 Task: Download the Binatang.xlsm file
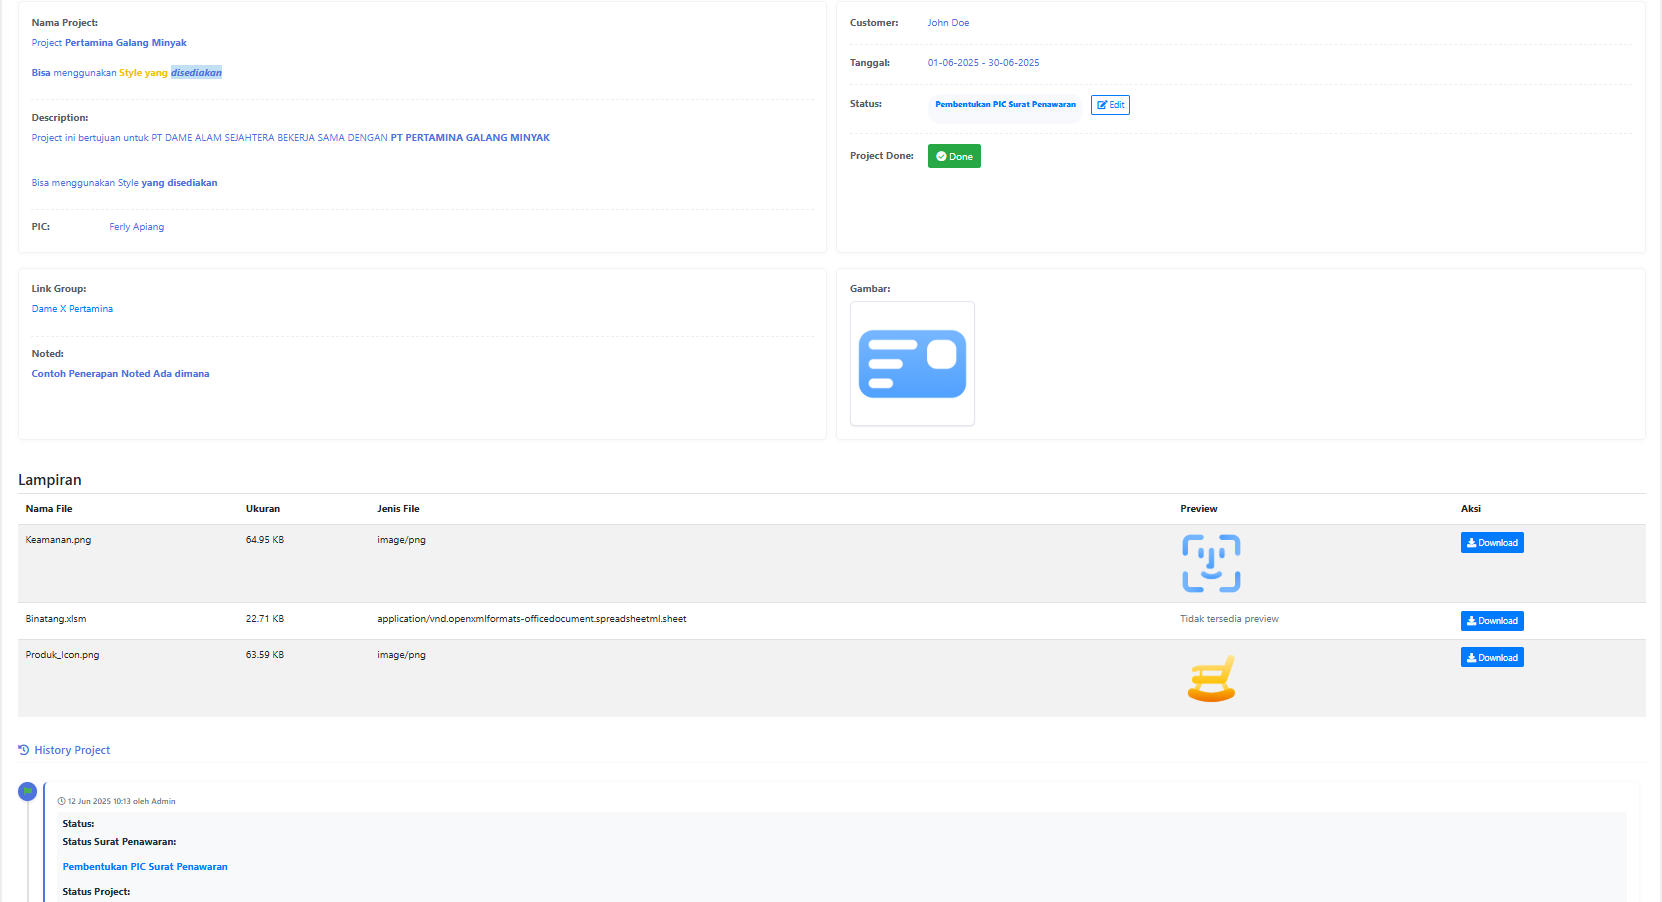[x=1491, y=621]
